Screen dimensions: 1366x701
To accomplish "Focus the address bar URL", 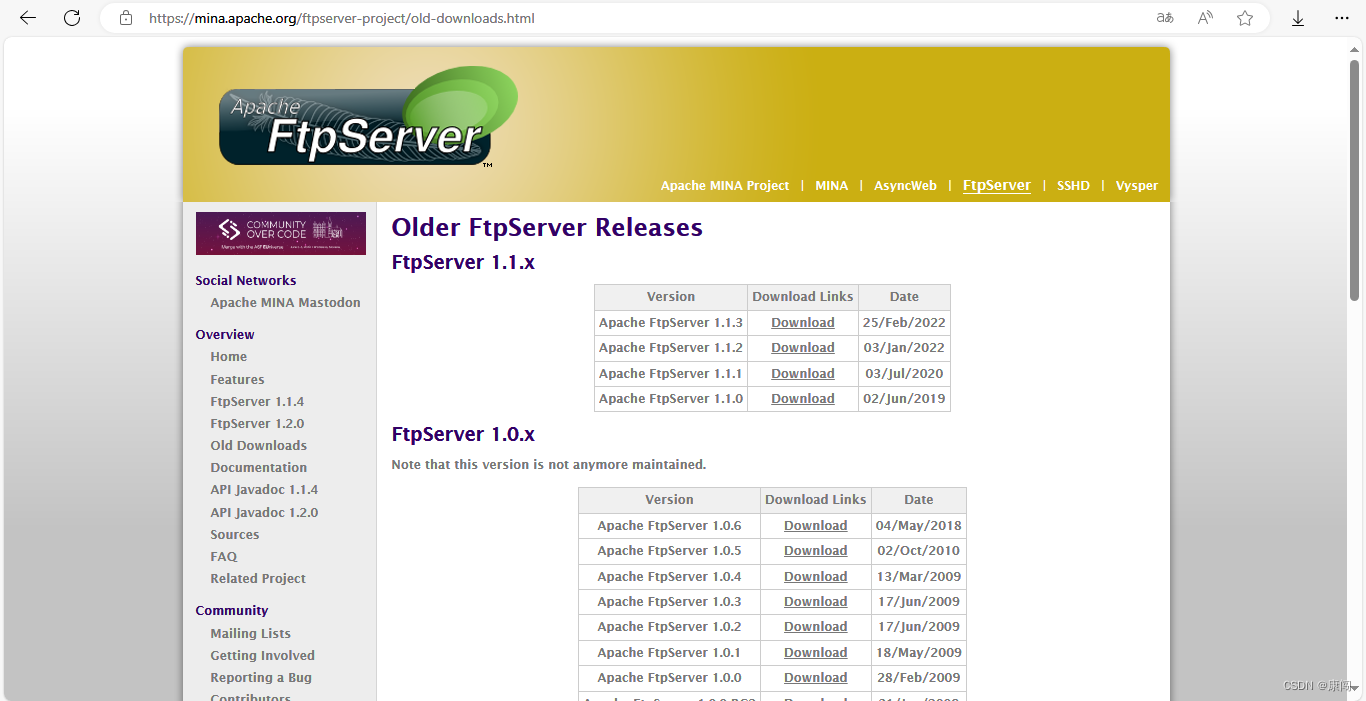I will point(342,18).
